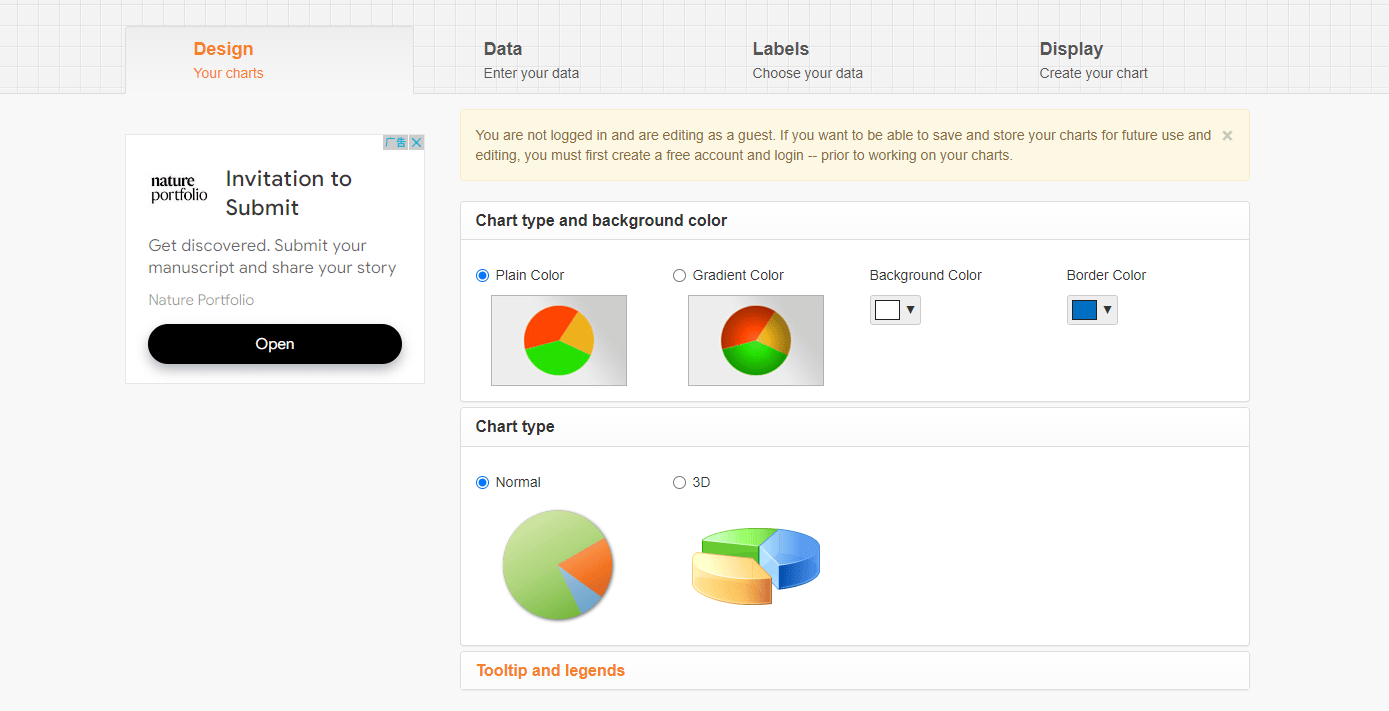The width and height of the screenshot is (1389, 711).
Task: Expand the Tooltip and legends section
Action: coord(550,671)
